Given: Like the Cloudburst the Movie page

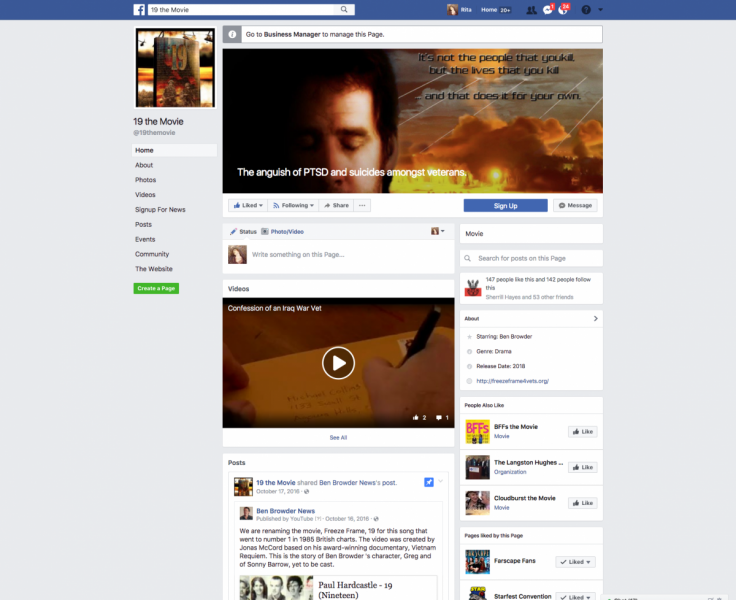Looking at the screenshot, I should click(x=583, y=503).
